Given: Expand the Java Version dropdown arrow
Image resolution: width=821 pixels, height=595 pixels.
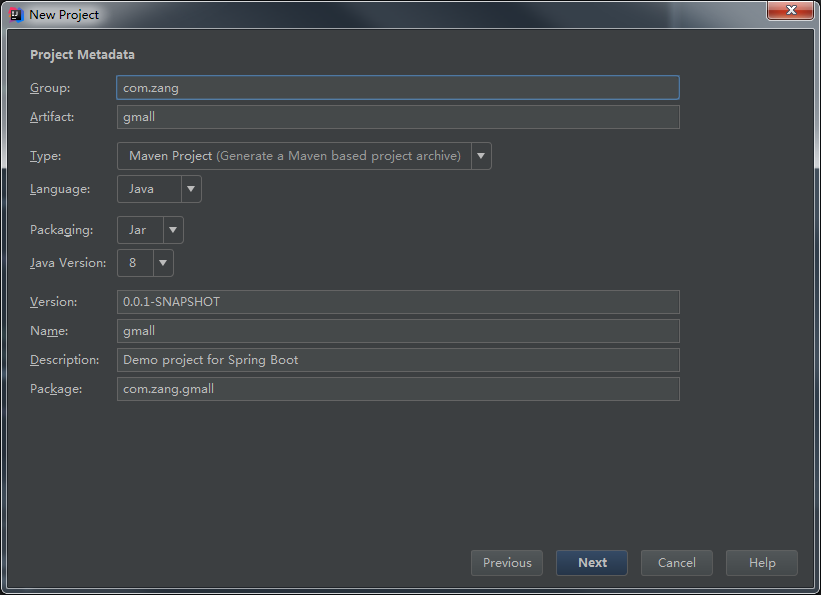Looking at the screenshot, I should click(x=163, y=263).
